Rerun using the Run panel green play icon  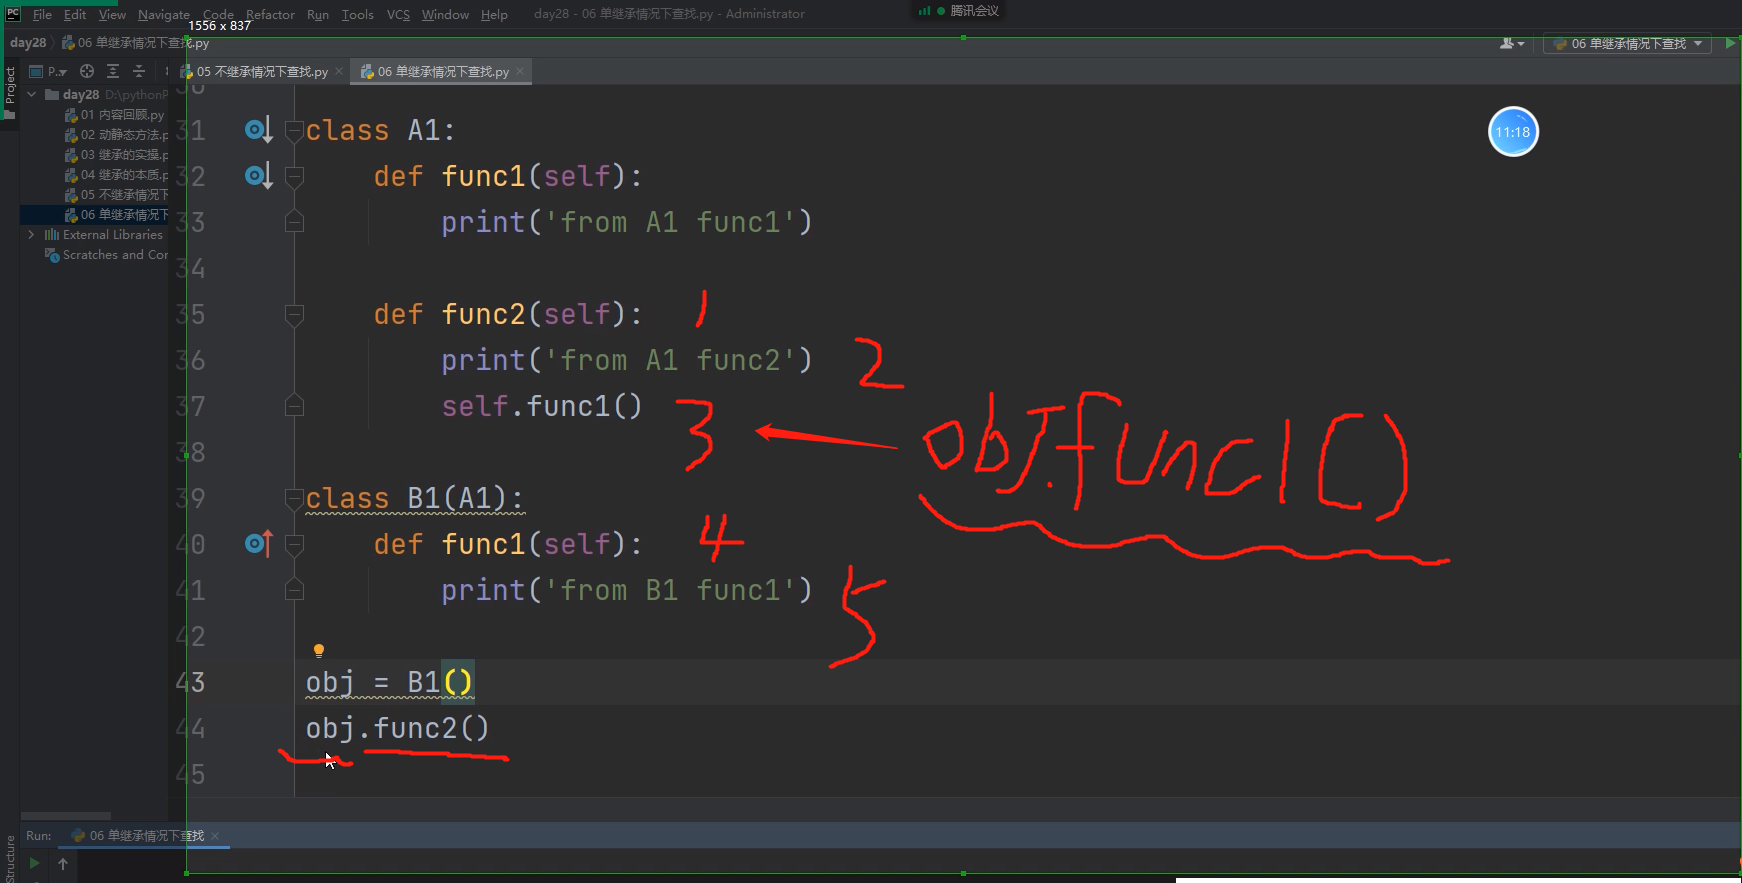34,863
